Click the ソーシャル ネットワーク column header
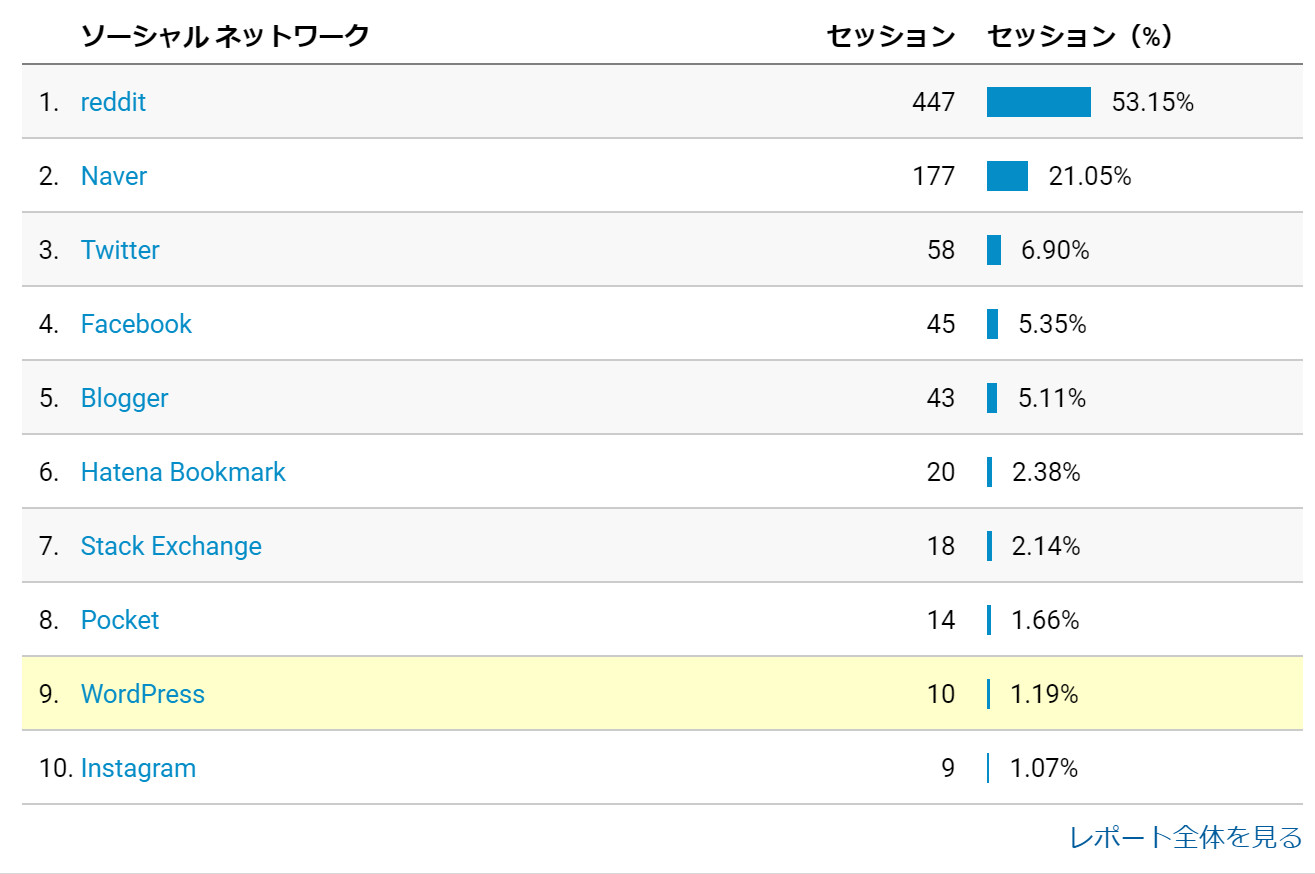 [225, 36]
